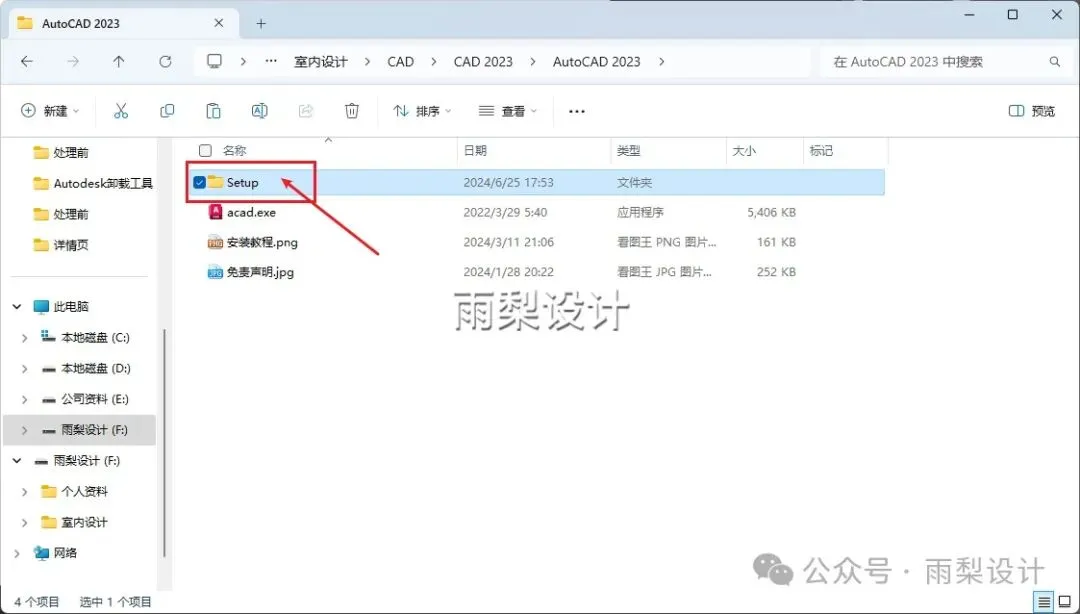Sort by the 名称 column header

click(234, 150)
